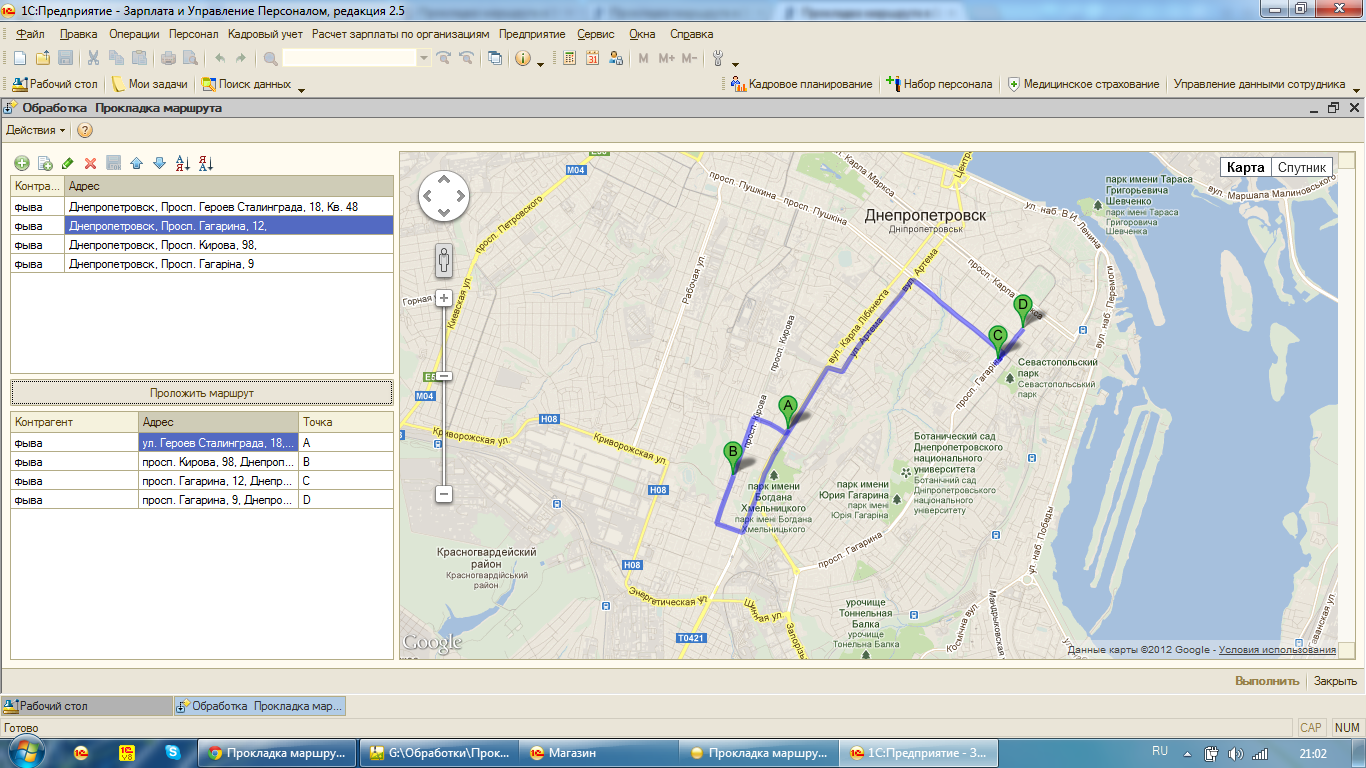Viewport: 1366px width, 768px height.
Task: Click the Выполнить button
Action: [1267, 681]
